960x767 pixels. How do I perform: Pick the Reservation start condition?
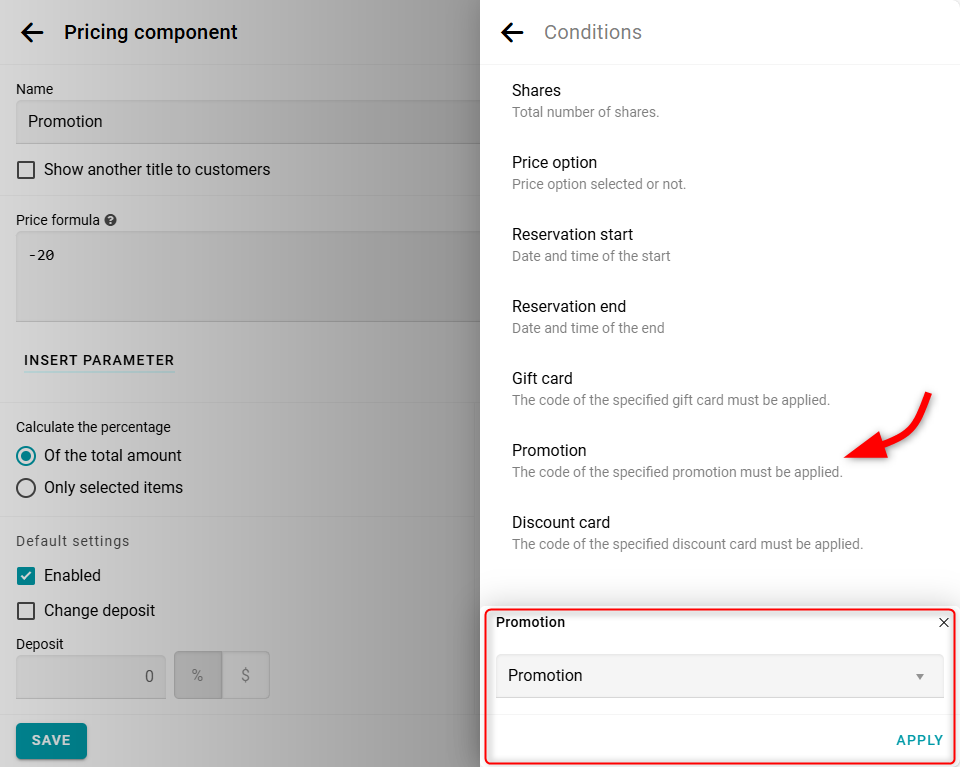(572, 235)
